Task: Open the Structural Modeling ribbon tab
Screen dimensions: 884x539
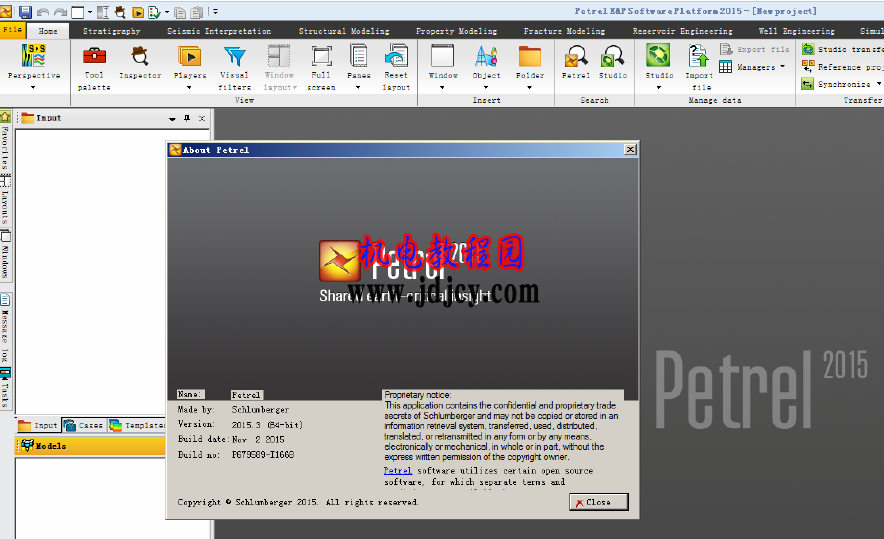Action: [344, 31]
